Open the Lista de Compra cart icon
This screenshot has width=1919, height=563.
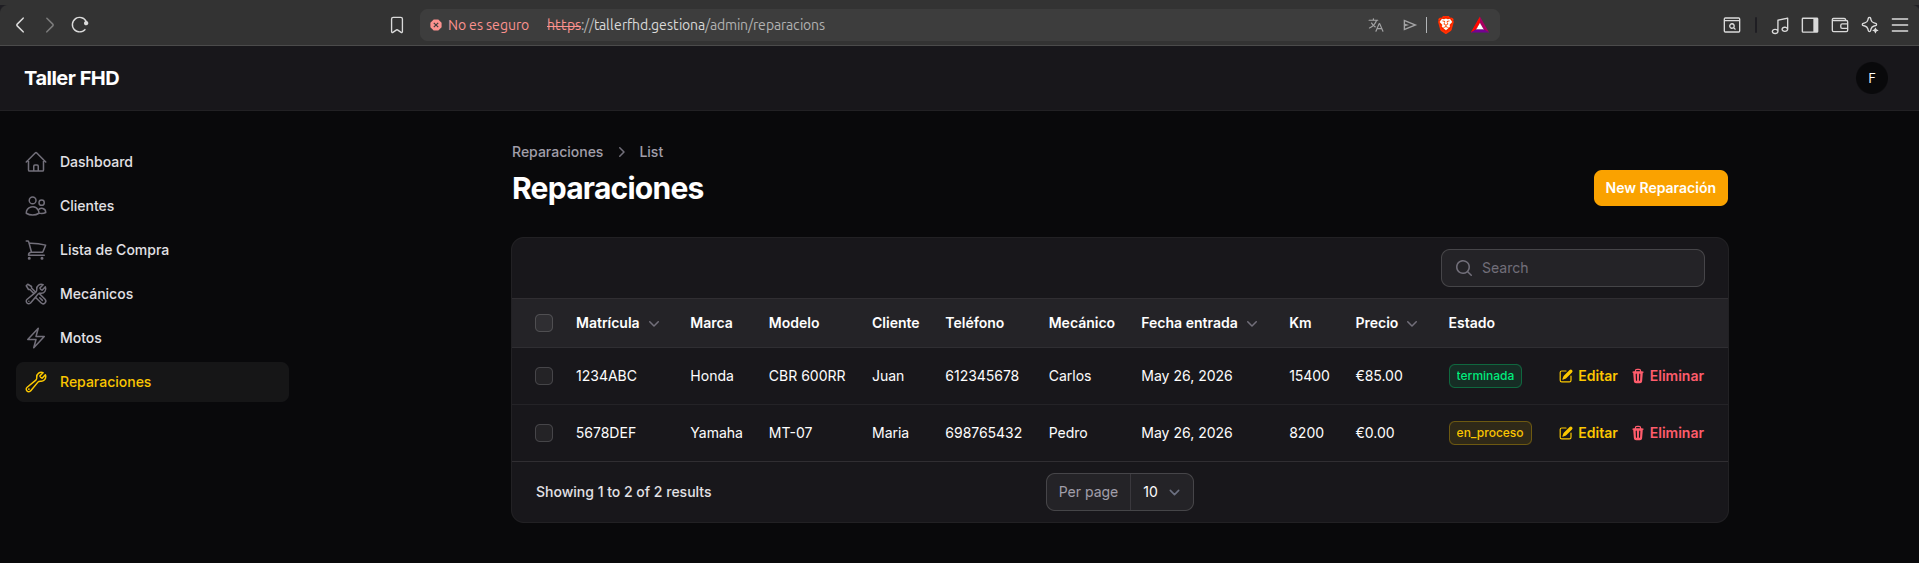point(36,250)
